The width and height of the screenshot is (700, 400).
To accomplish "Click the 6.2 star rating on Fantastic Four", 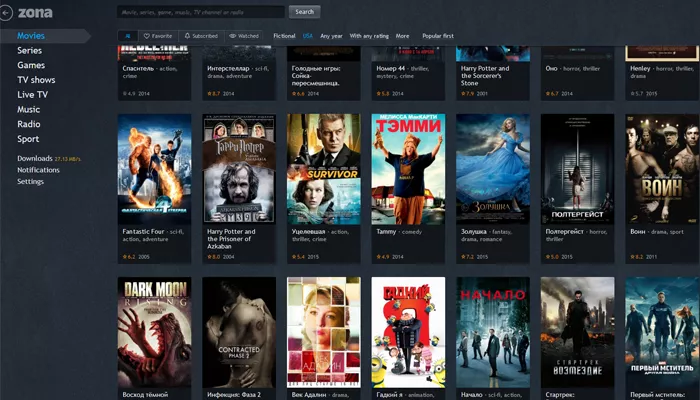I will tap(129, 257).
